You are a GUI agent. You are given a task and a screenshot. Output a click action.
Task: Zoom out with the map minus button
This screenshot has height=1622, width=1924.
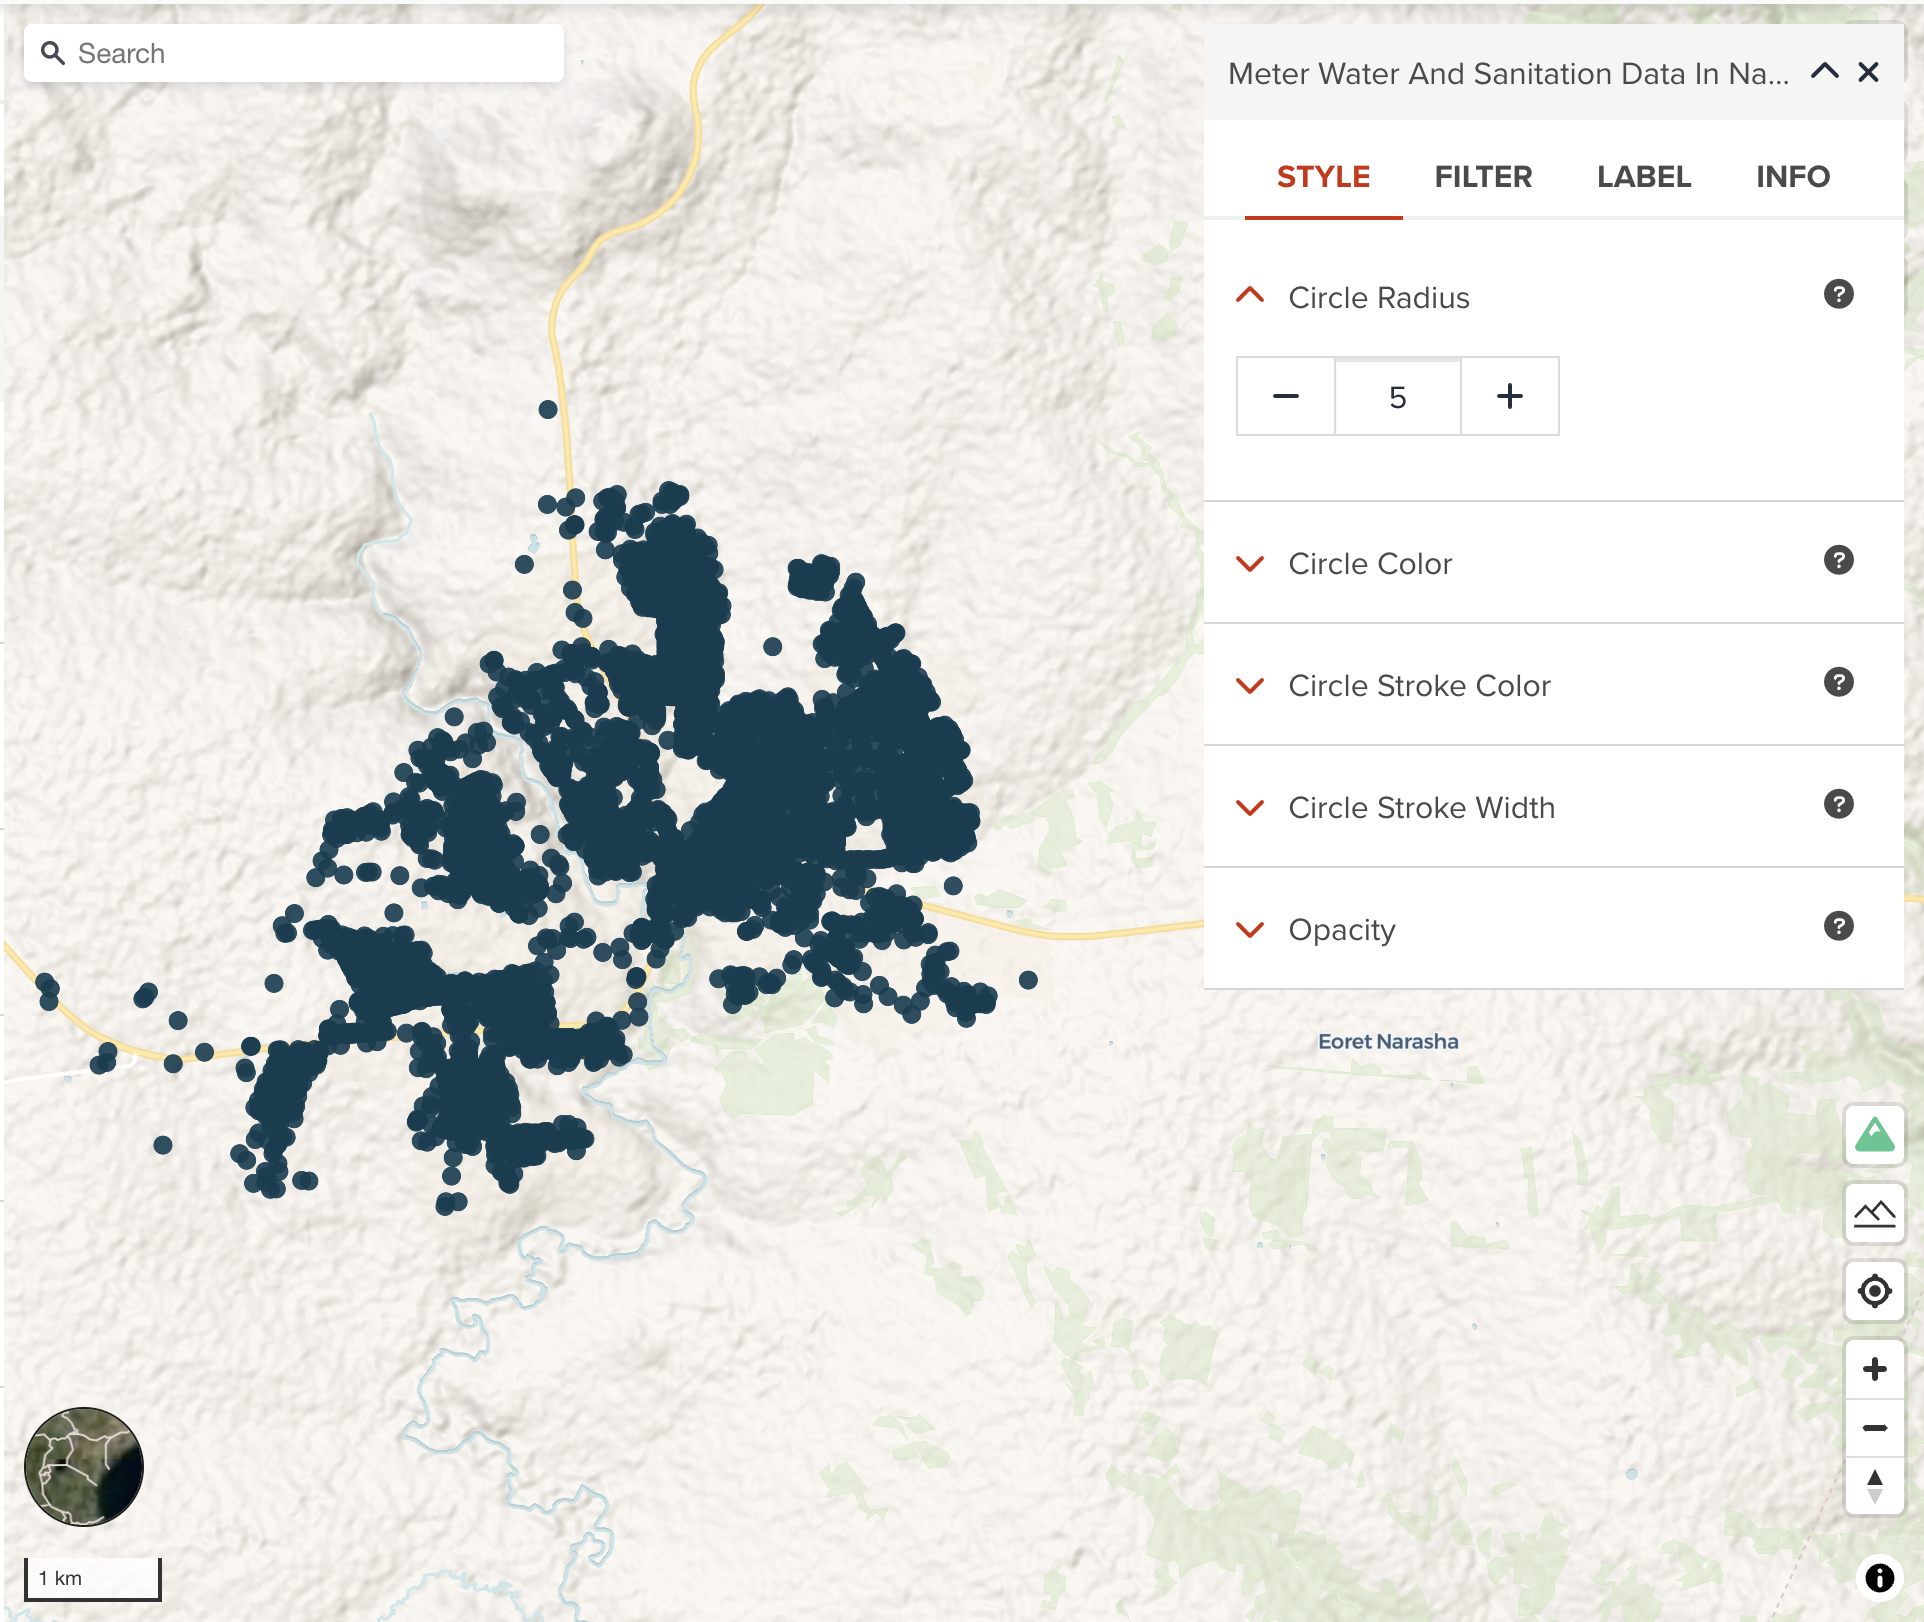(1873, 1428)
